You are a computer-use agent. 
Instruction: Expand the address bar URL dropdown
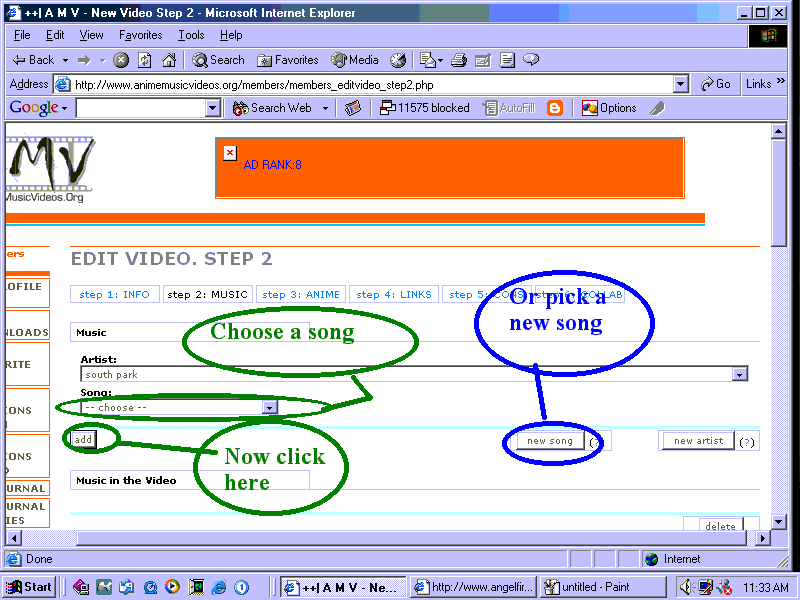681,84
